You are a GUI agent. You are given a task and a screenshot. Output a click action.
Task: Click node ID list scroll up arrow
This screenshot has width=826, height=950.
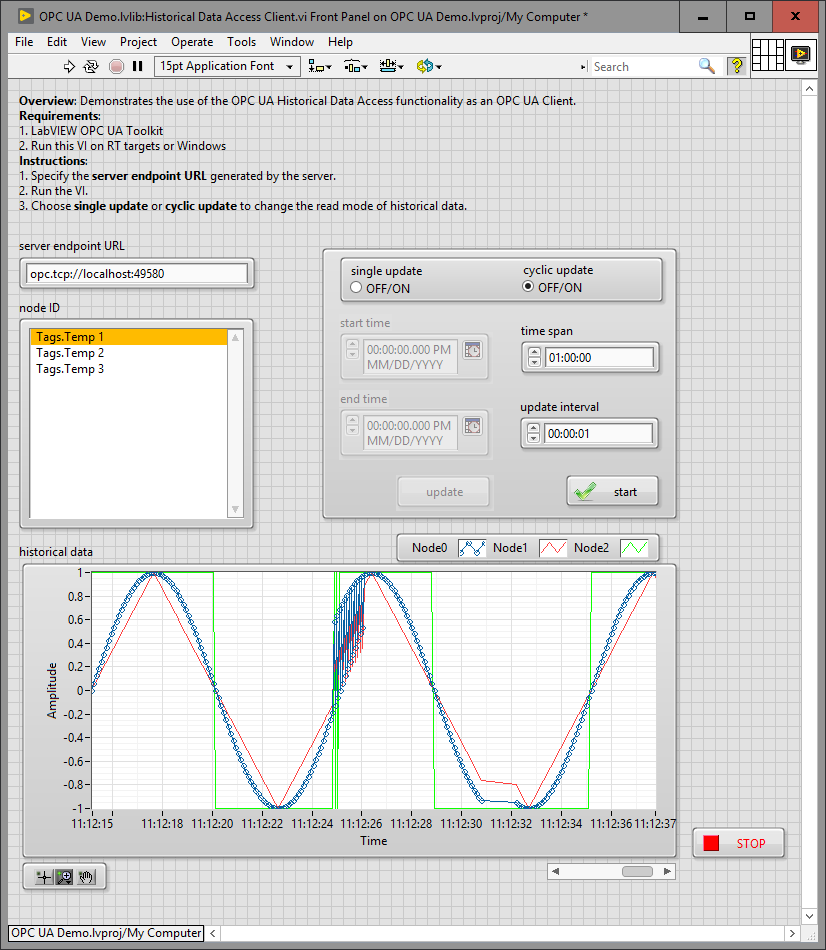coord(235,337)
